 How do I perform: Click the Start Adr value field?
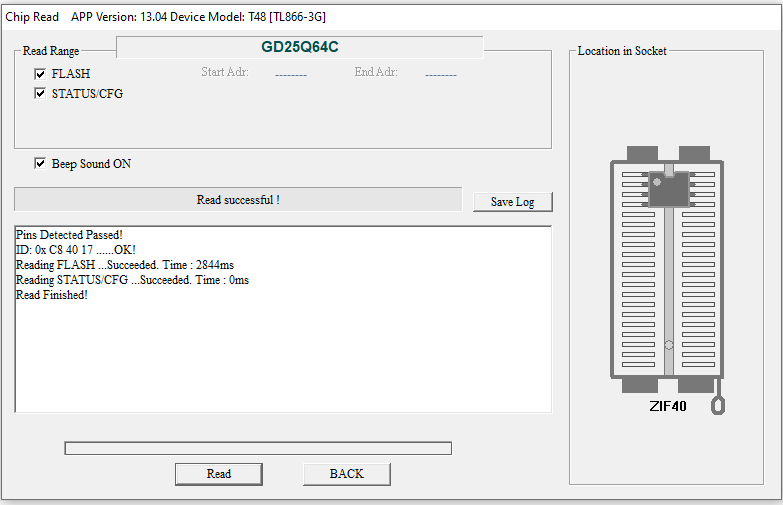(x=291, y=74)
